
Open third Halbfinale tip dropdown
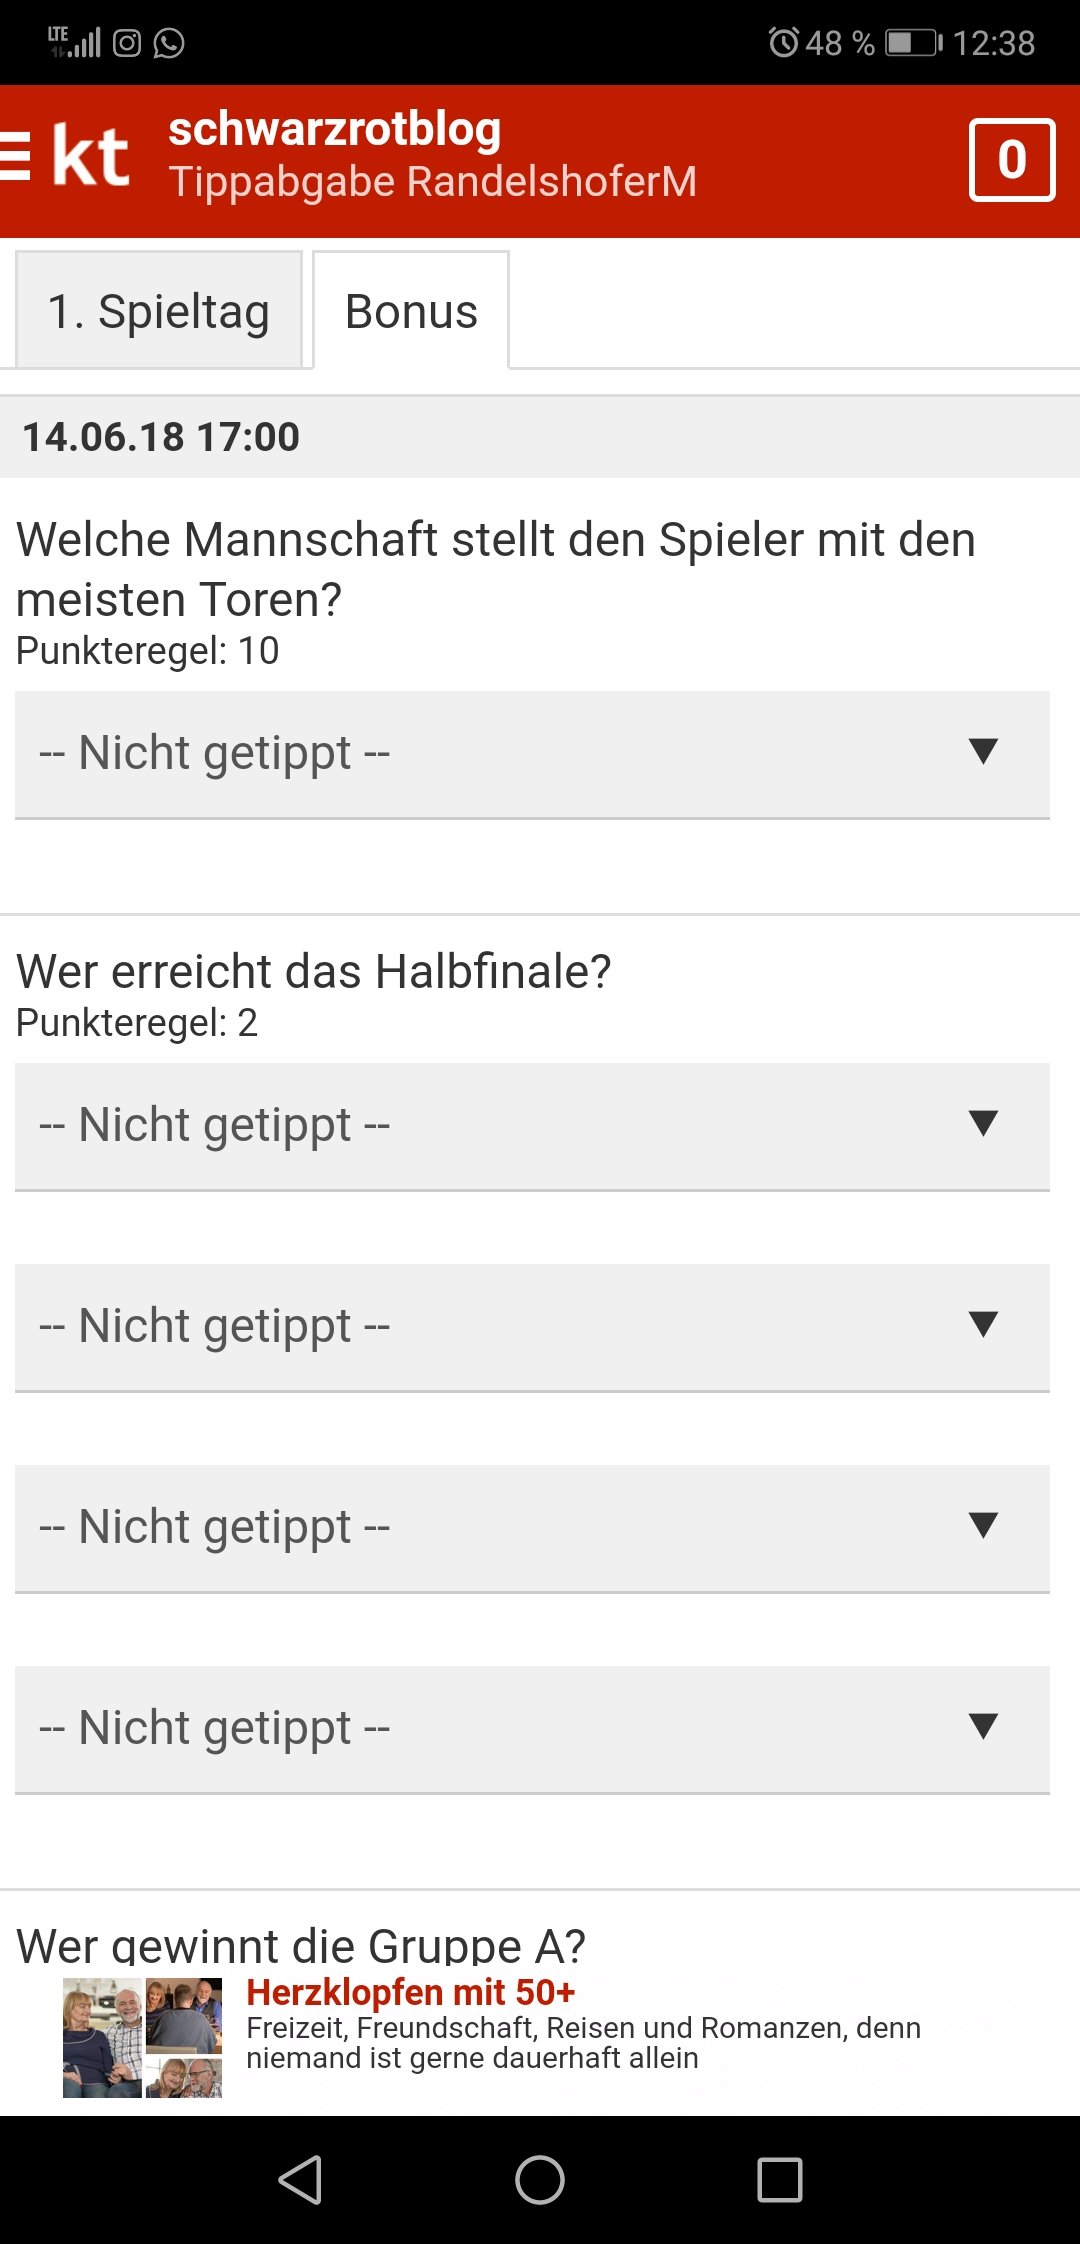532,1528
